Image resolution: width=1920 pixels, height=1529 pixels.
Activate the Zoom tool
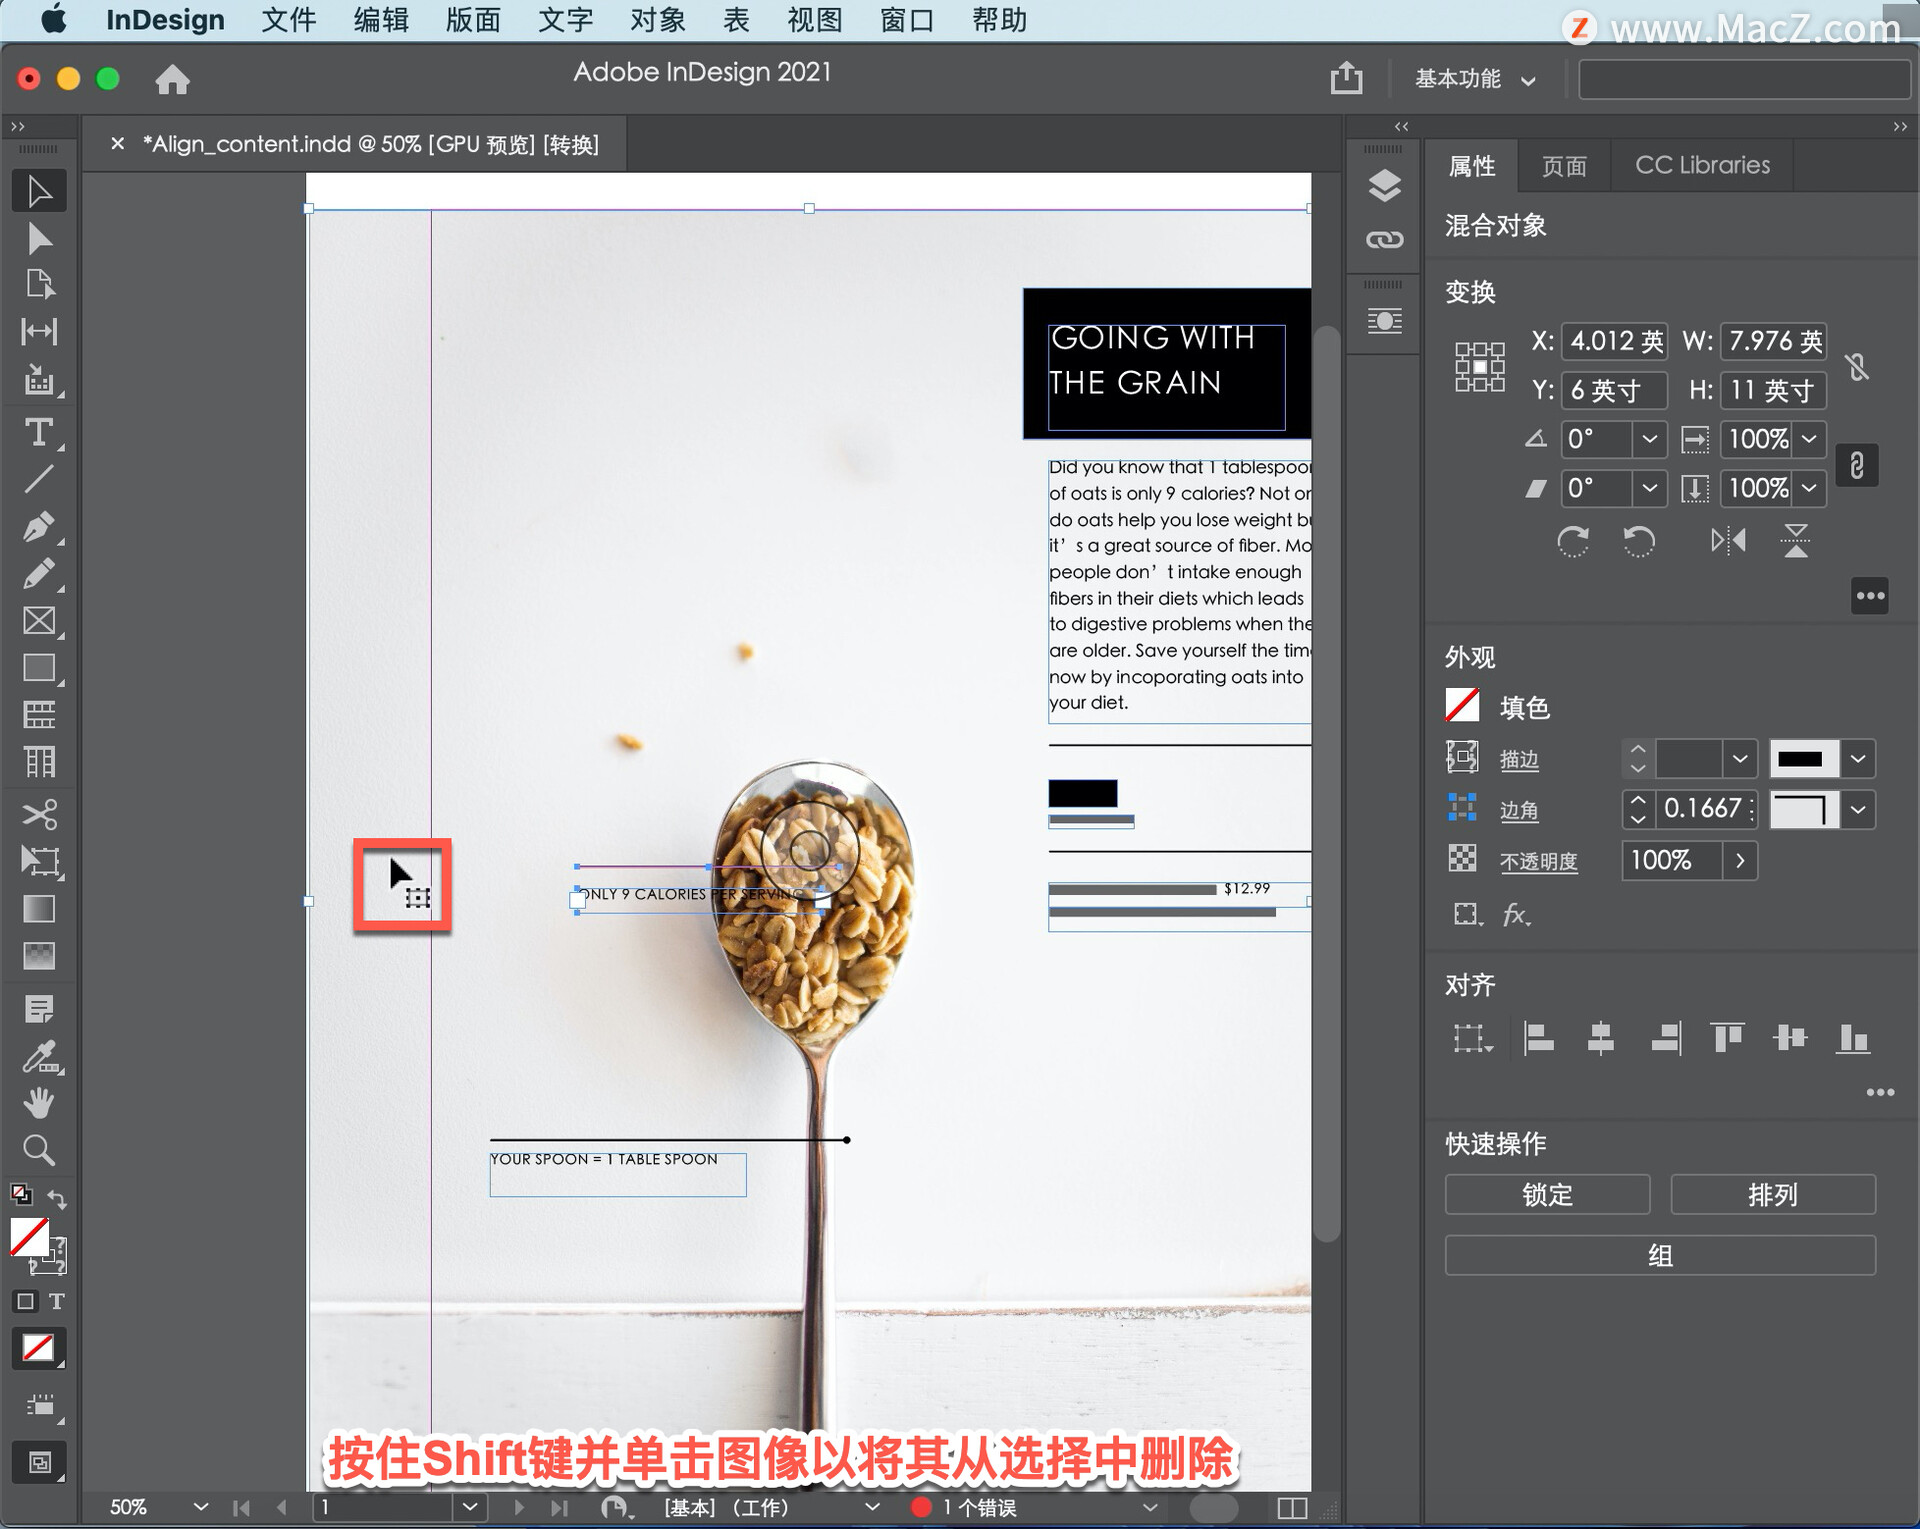tap(39, 1150)
